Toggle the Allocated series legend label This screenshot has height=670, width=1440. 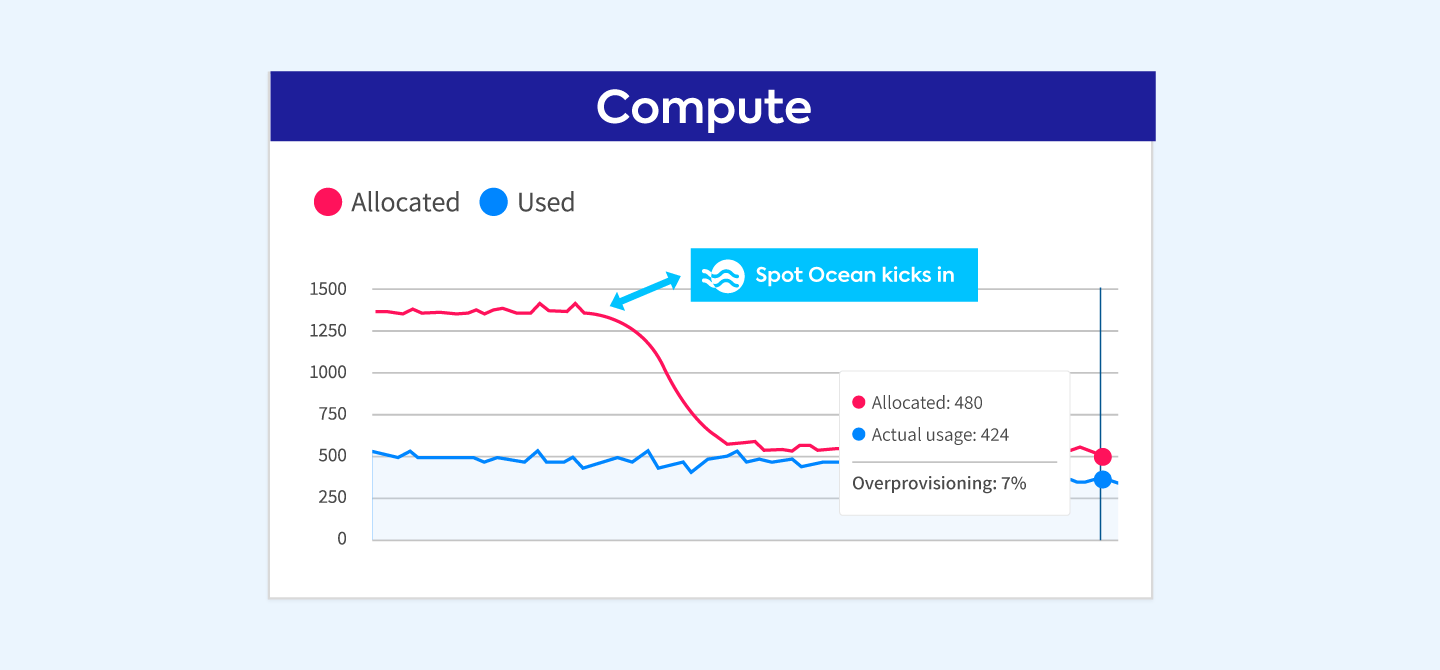405,202
